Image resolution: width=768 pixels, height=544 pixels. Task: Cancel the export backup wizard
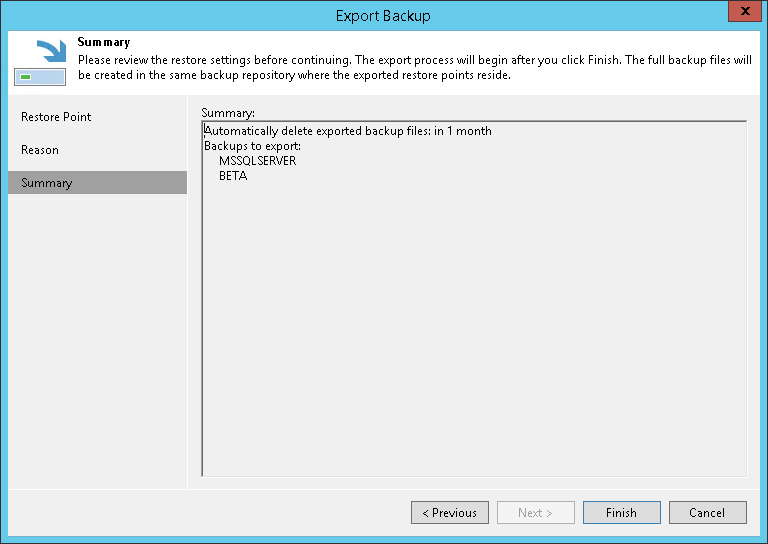707,513
